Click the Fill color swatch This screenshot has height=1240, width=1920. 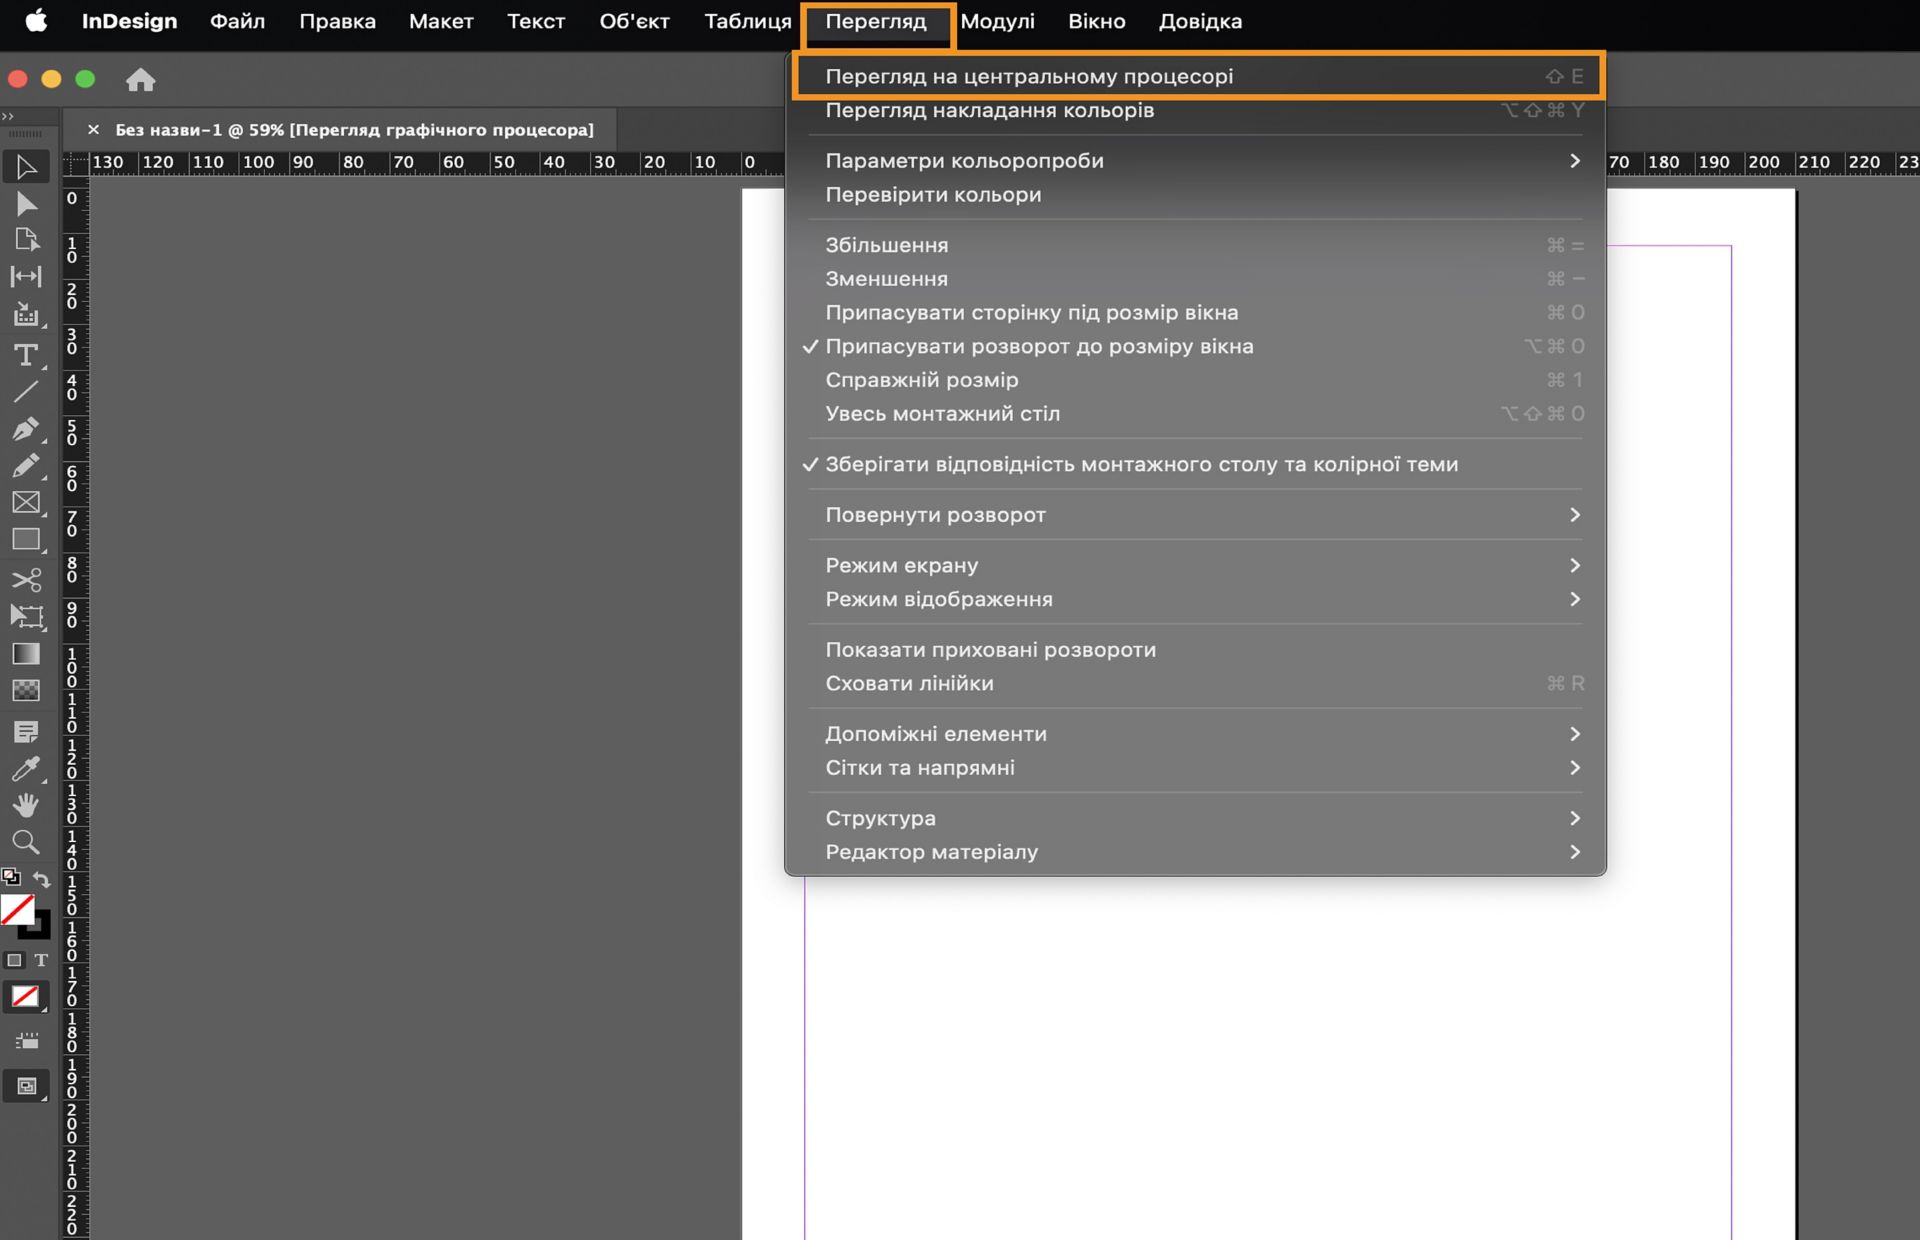tap(16, 909)
